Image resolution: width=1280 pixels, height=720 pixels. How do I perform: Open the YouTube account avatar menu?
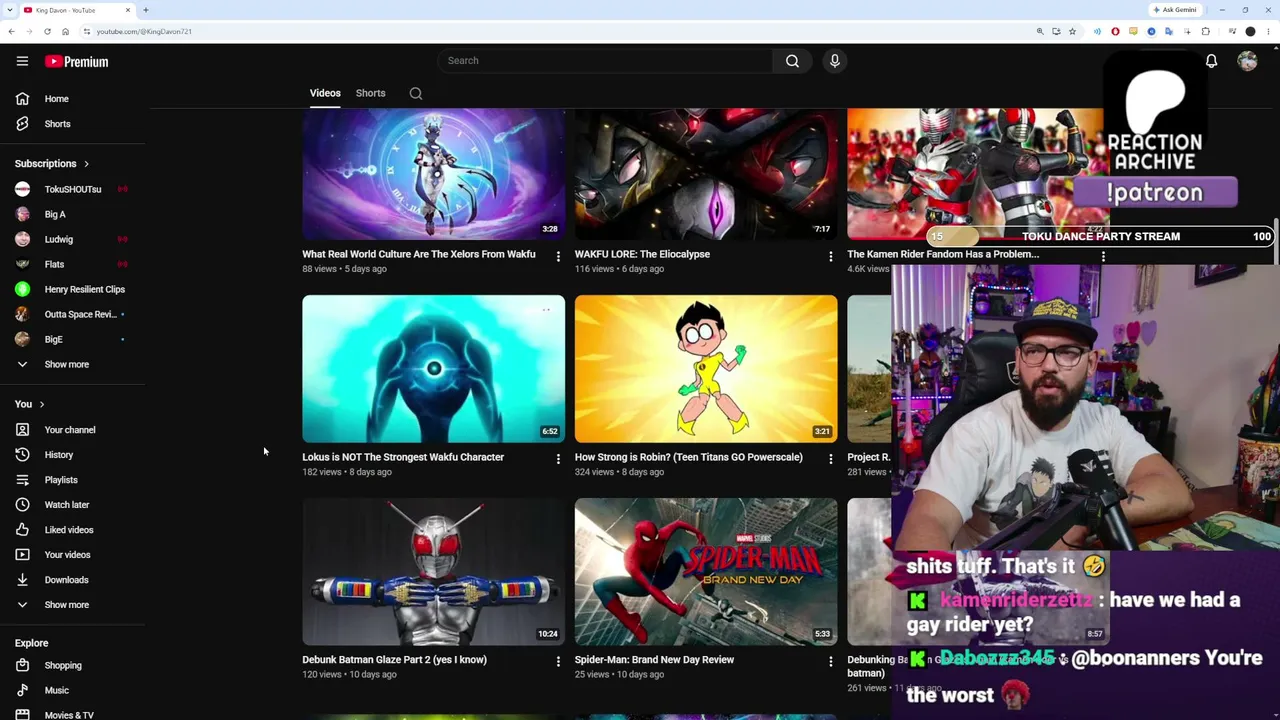tap(1247, 61)
